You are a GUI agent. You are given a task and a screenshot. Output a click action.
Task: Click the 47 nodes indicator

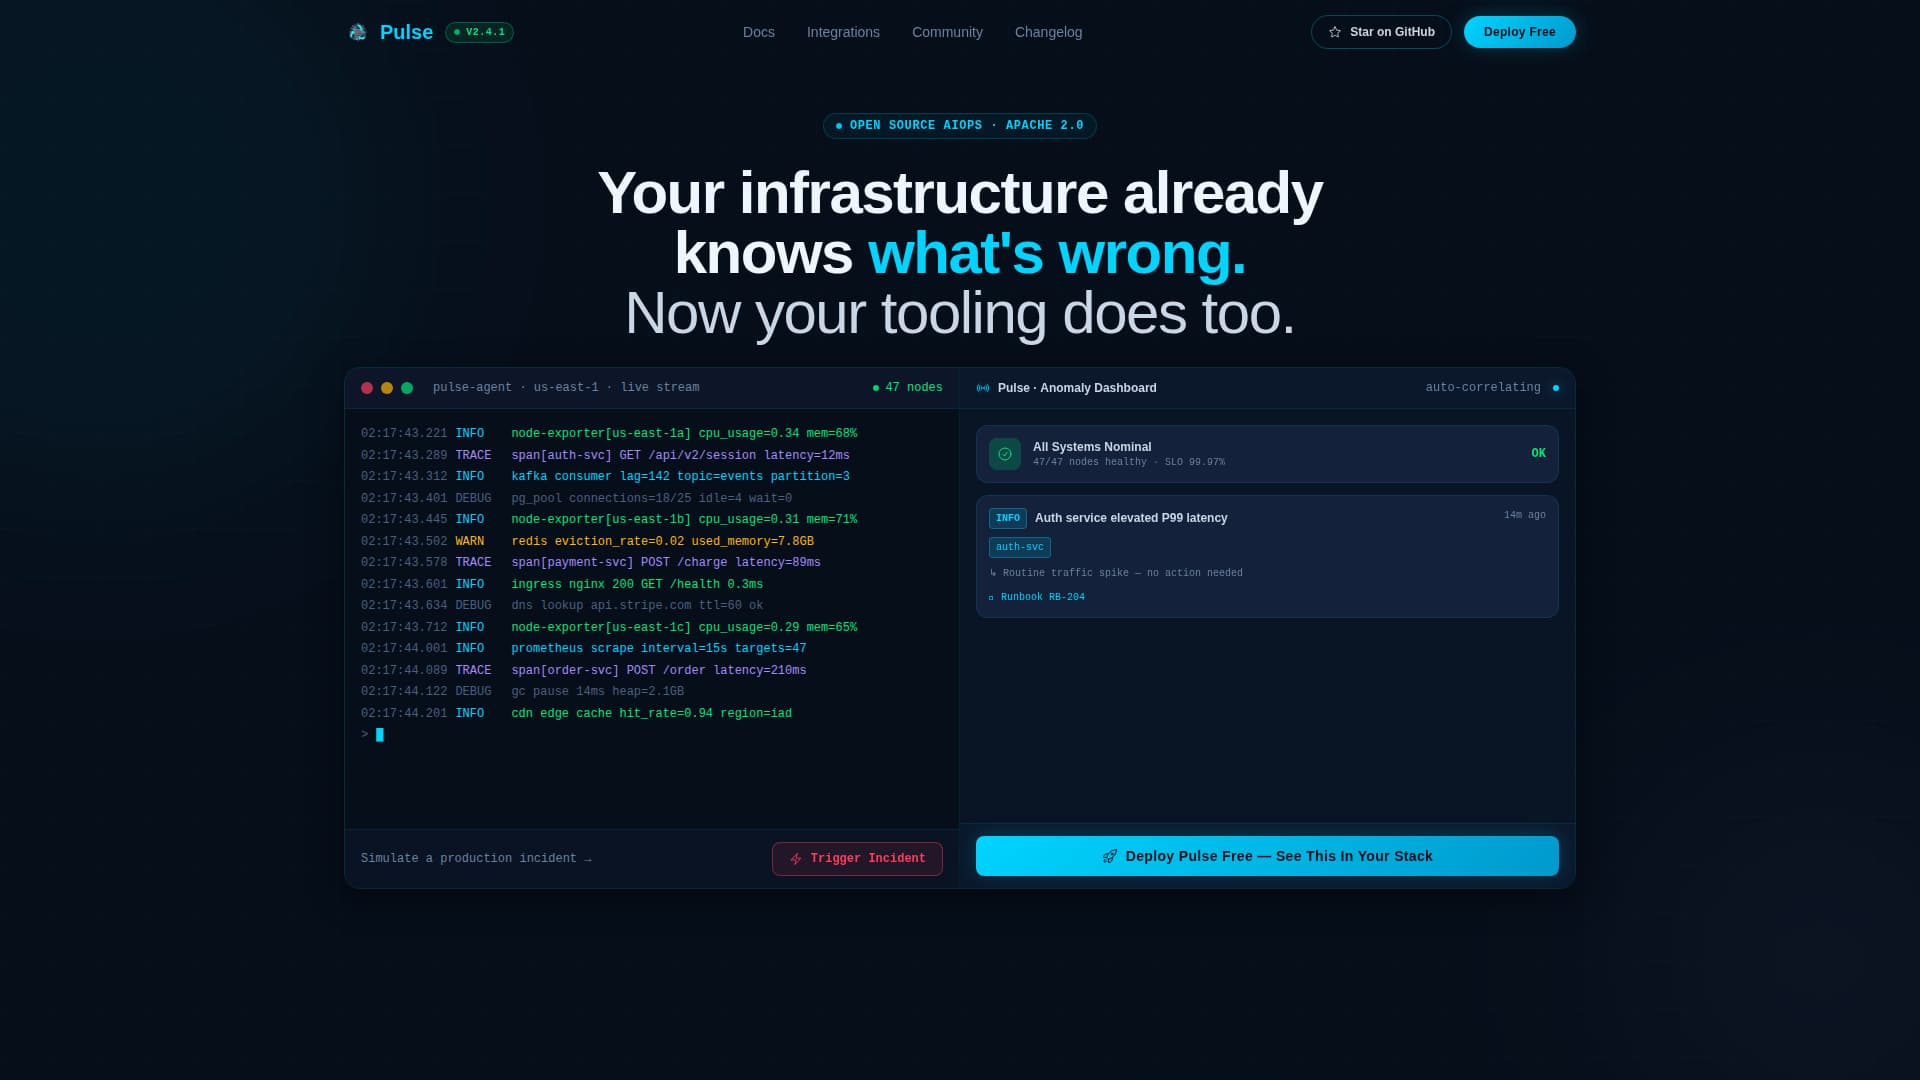tap(907, 388)
